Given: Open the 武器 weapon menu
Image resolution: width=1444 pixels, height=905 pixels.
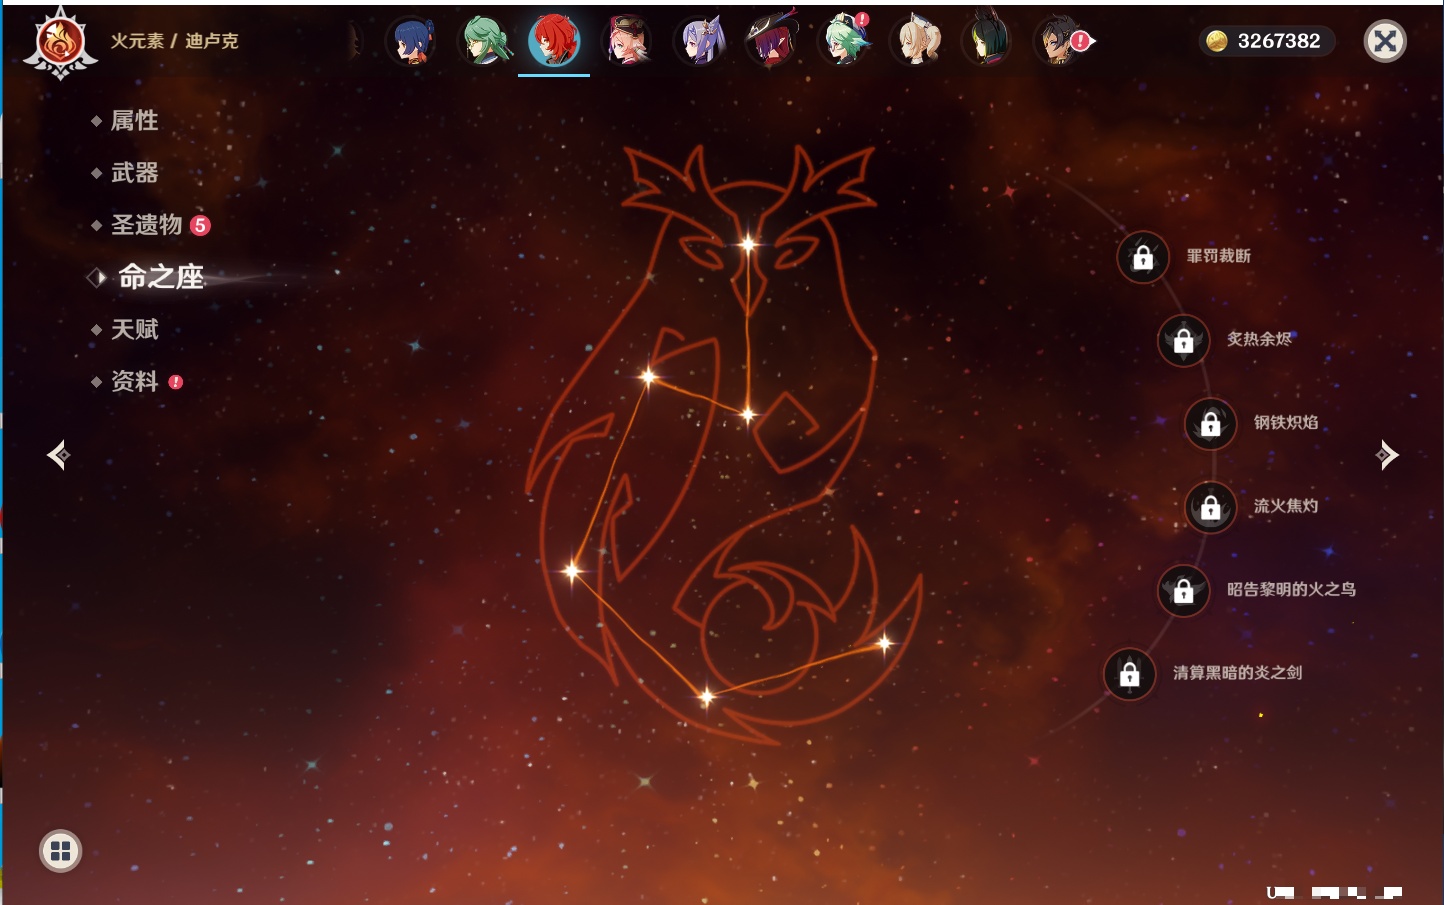Looking at the screenshot, I should pyautogui.click(x=134, y=173).
